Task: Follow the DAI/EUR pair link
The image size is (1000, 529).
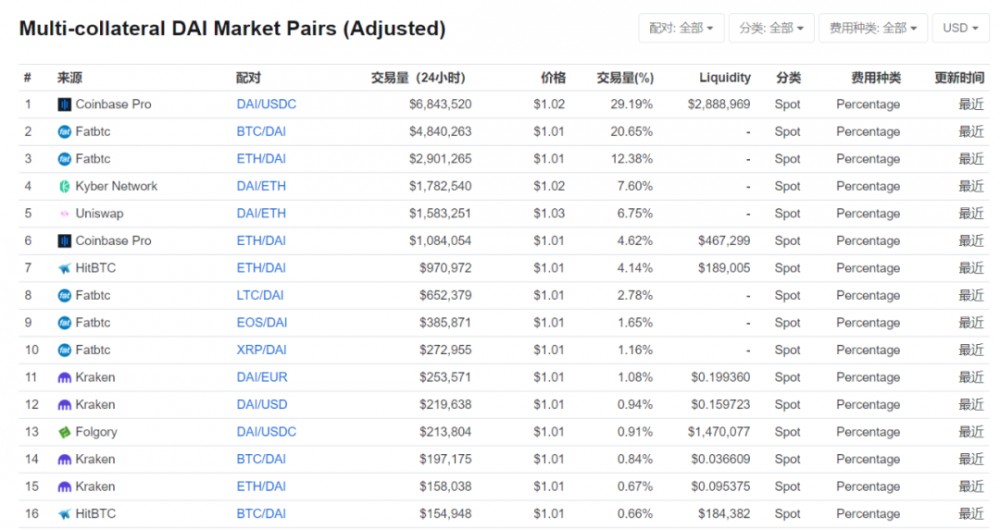Action: pyautogui.click(x=262, y=377)
